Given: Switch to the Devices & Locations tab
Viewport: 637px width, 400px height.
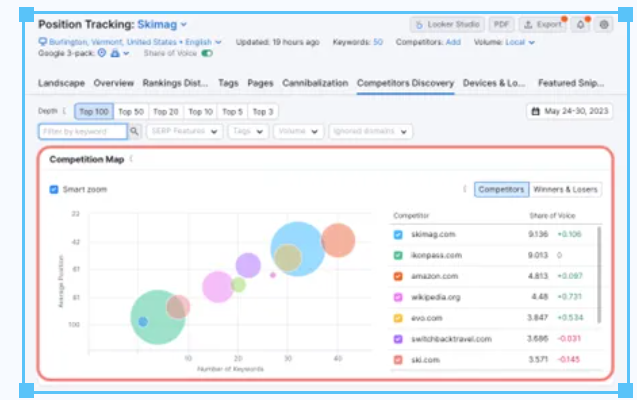Looking at the screenshot, I should click(494, 83).
